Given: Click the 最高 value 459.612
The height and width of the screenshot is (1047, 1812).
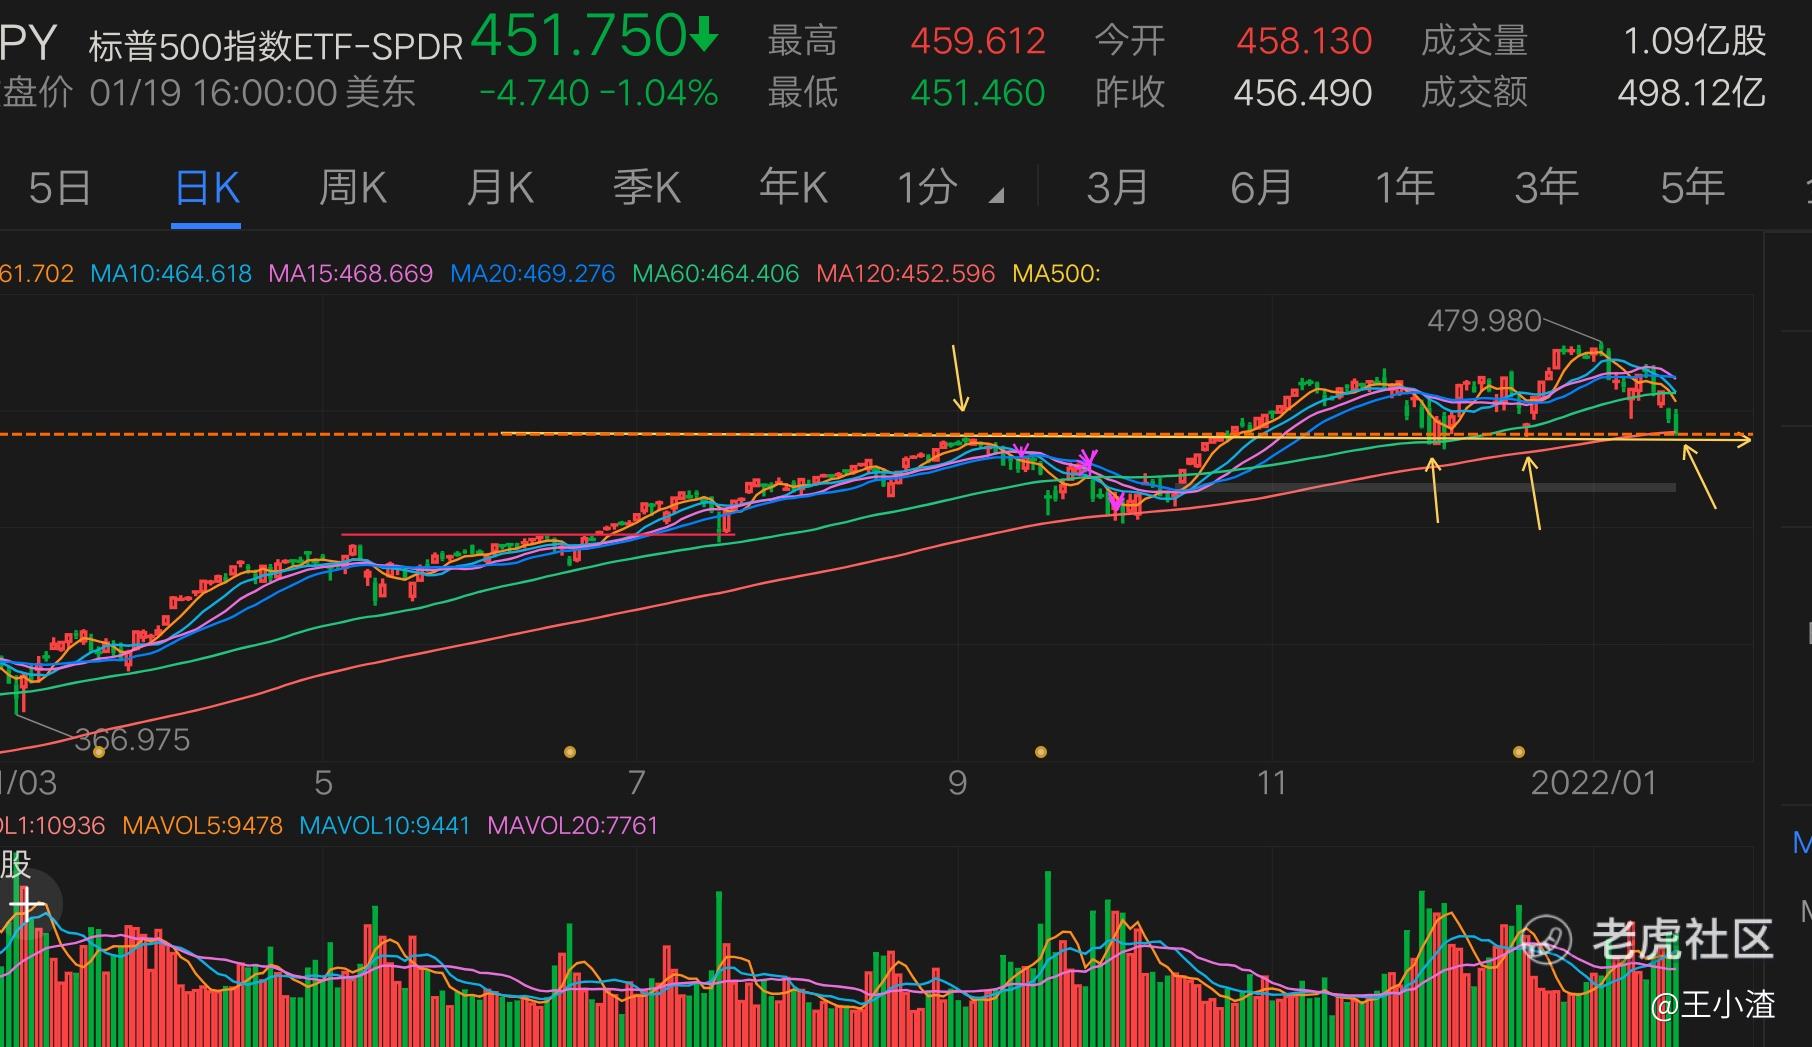Looking at the screenshot, I should coord(977,42).
